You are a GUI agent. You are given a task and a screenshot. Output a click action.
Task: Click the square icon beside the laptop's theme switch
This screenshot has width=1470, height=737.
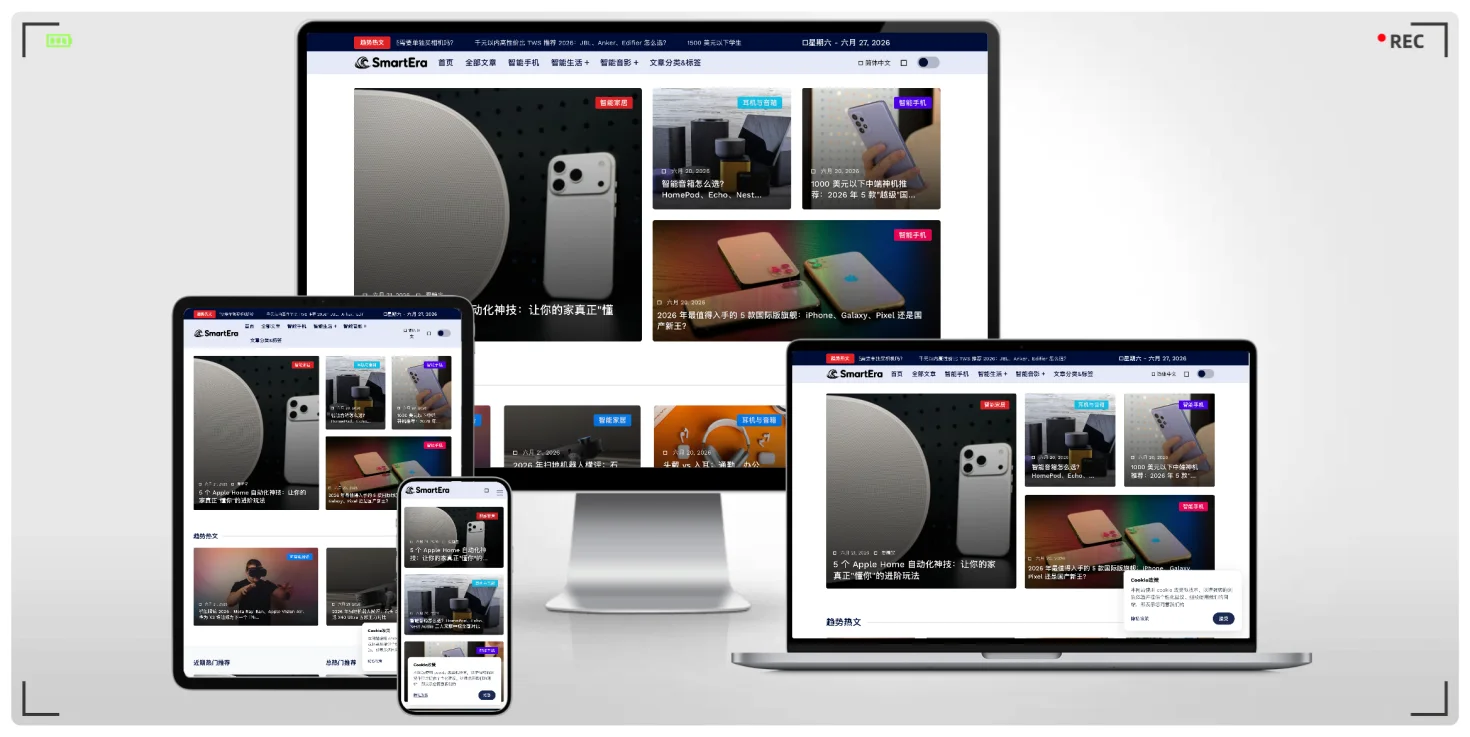tap(1187, 374)
